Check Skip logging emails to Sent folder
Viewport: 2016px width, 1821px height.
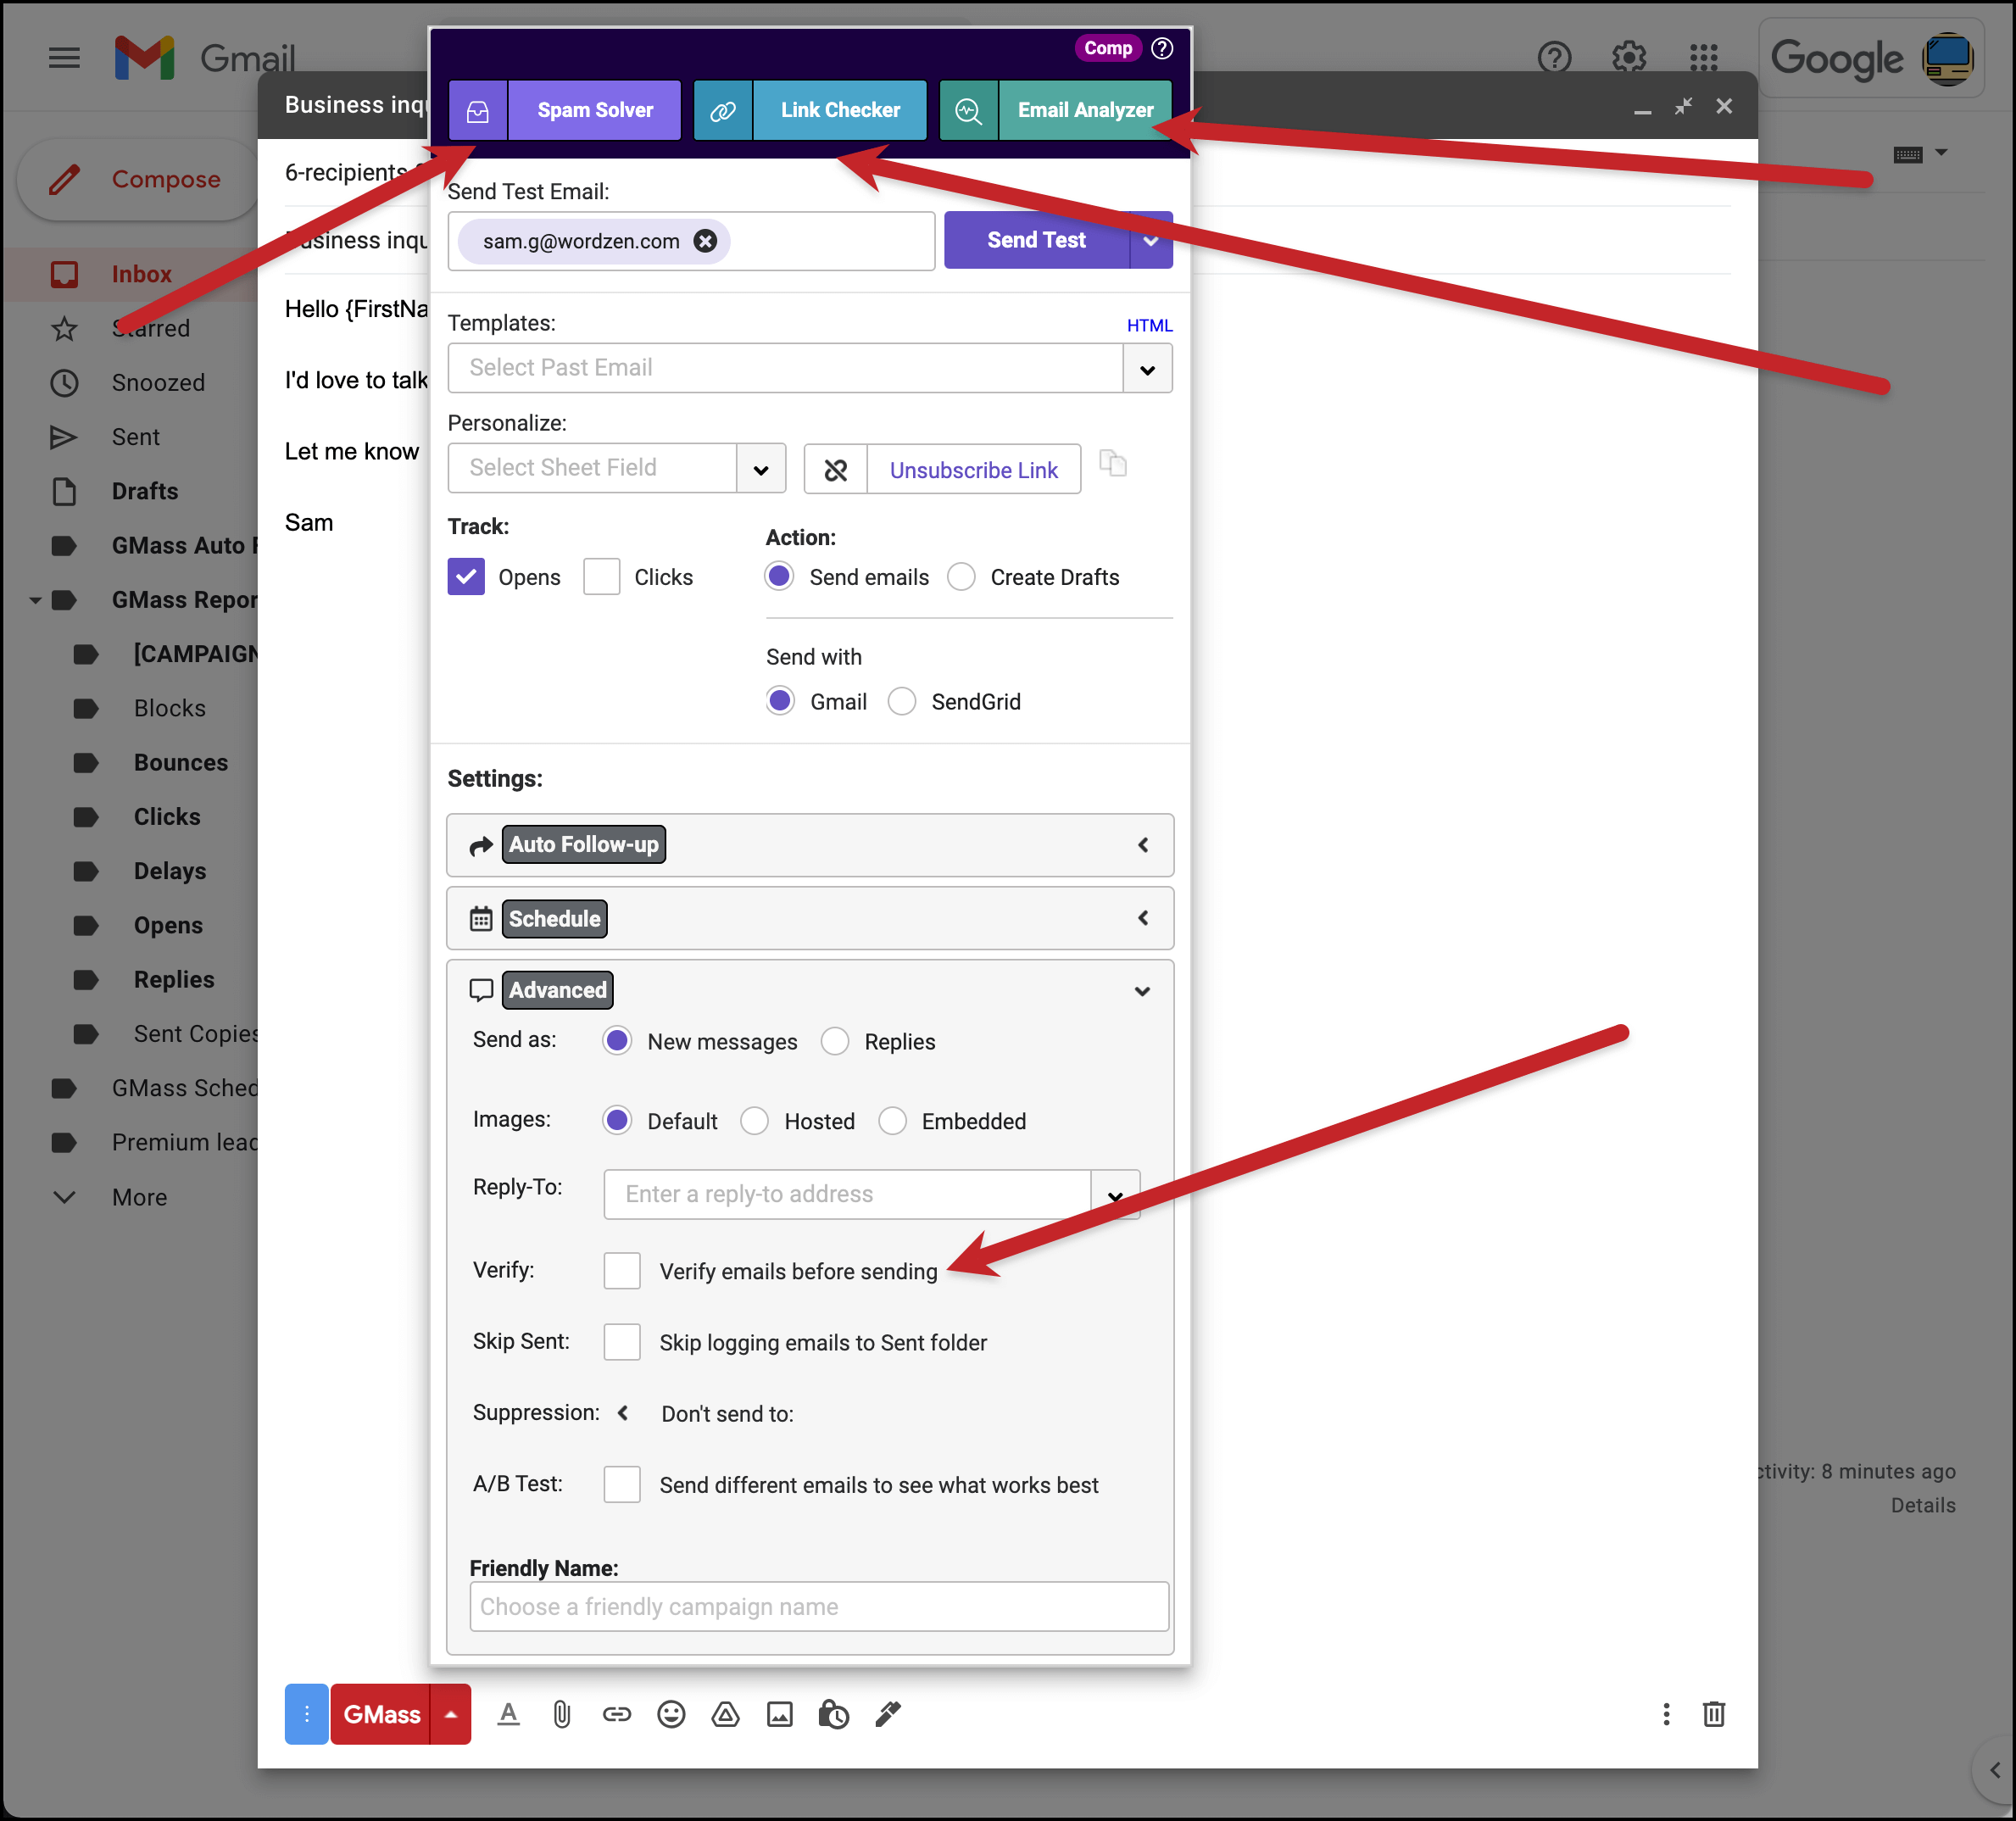622,1342
